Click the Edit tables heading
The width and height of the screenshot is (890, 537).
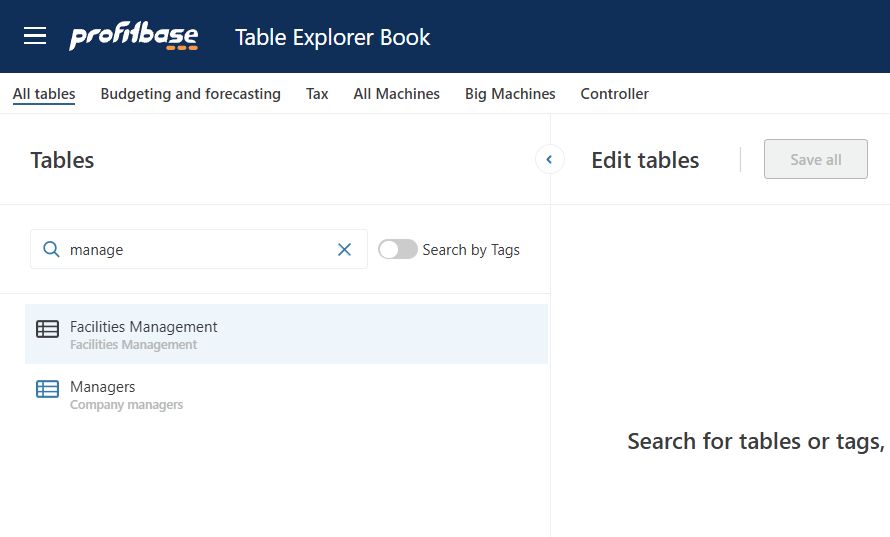[645, 160]
